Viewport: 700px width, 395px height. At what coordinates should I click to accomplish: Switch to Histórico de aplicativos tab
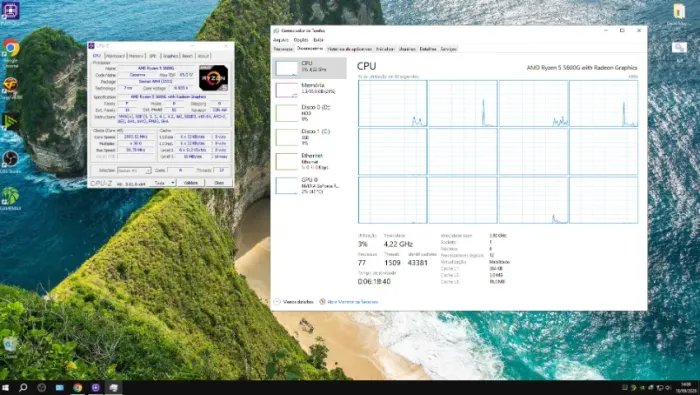(x=350, y=49)
